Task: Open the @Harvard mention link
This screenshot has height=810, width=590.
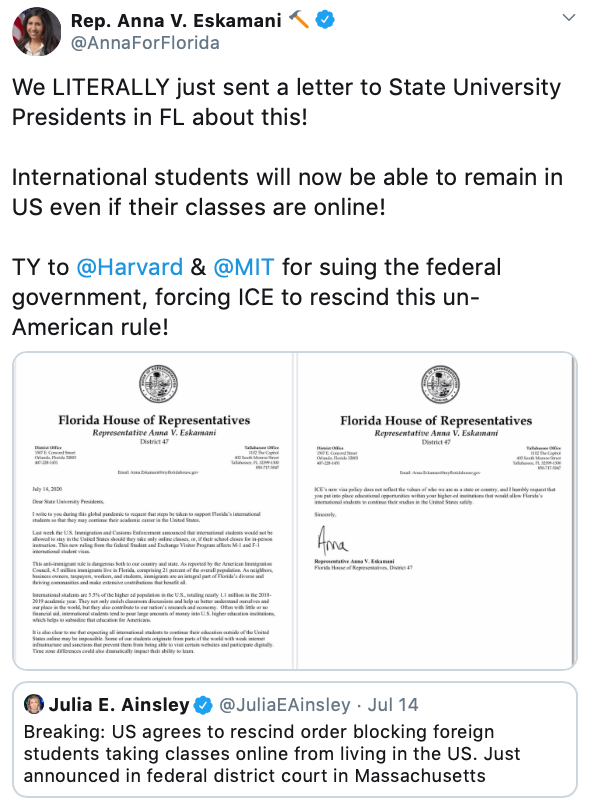Action: coord(129,267)
